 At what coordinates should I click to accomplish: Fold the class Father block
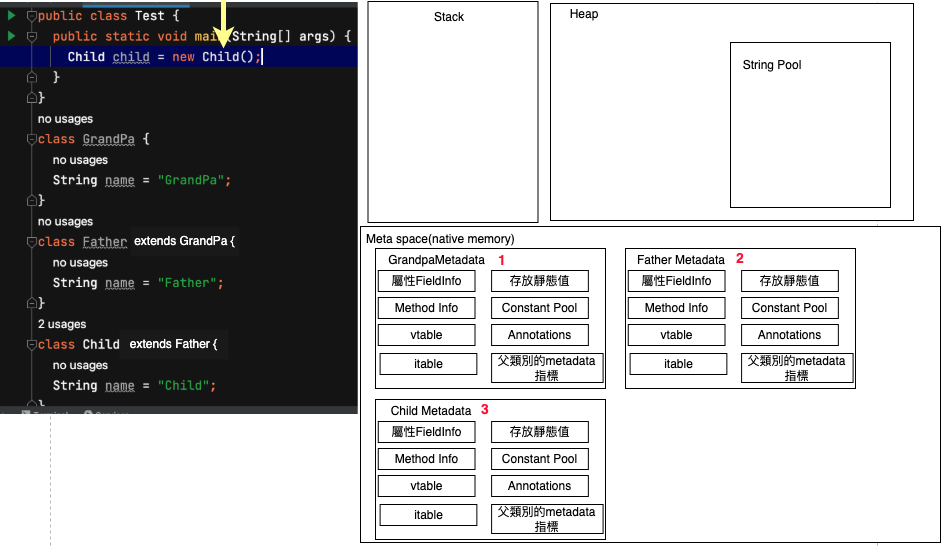tap(32, 242)
